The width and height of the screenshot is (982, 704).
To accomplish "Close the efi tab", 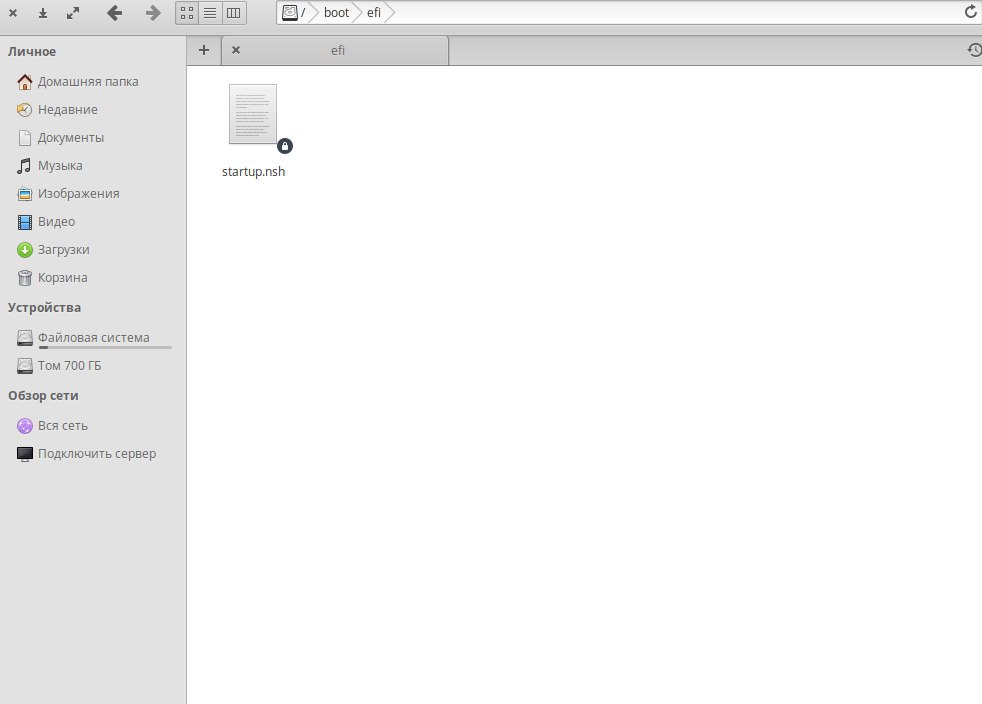I will [235, 50].
